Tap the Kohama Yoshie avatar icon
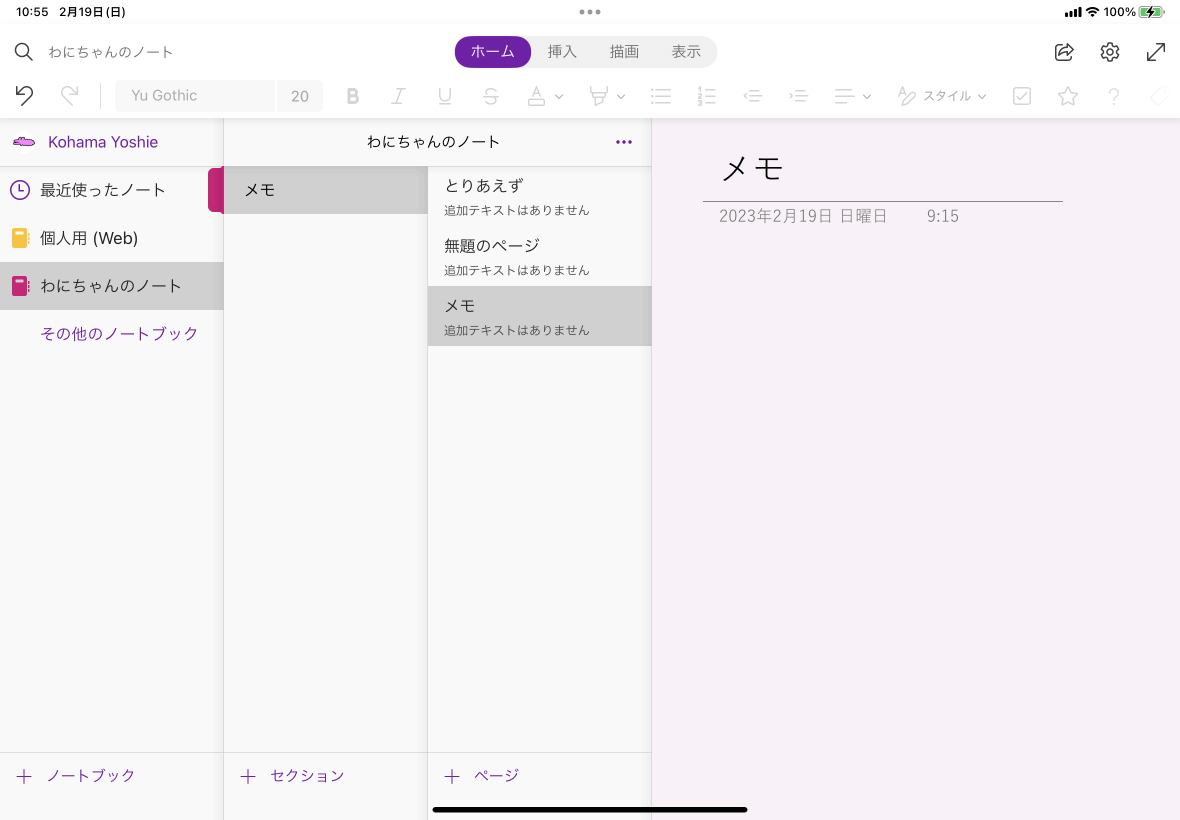 point(24,142)
